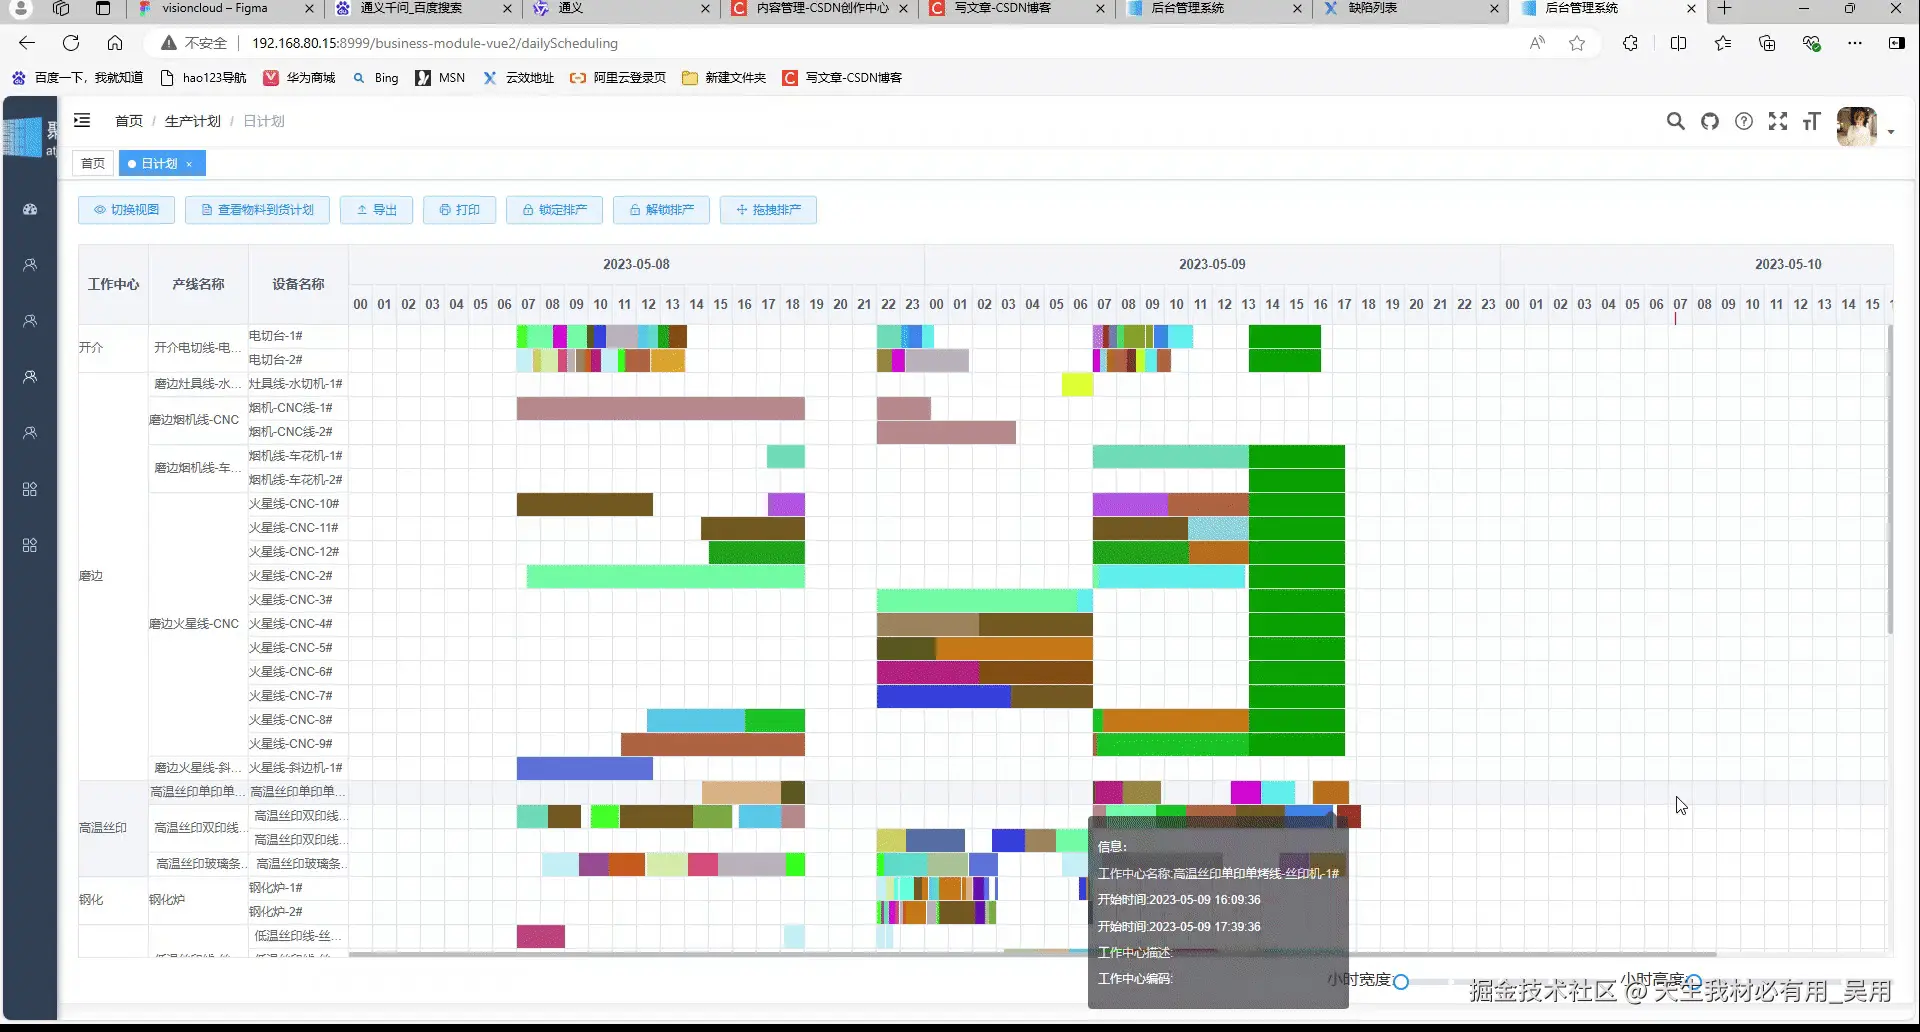This screenshot has width=1920, height=1032.
Task: Toggle the browser sidebar icon
Action: (1896, 43)
